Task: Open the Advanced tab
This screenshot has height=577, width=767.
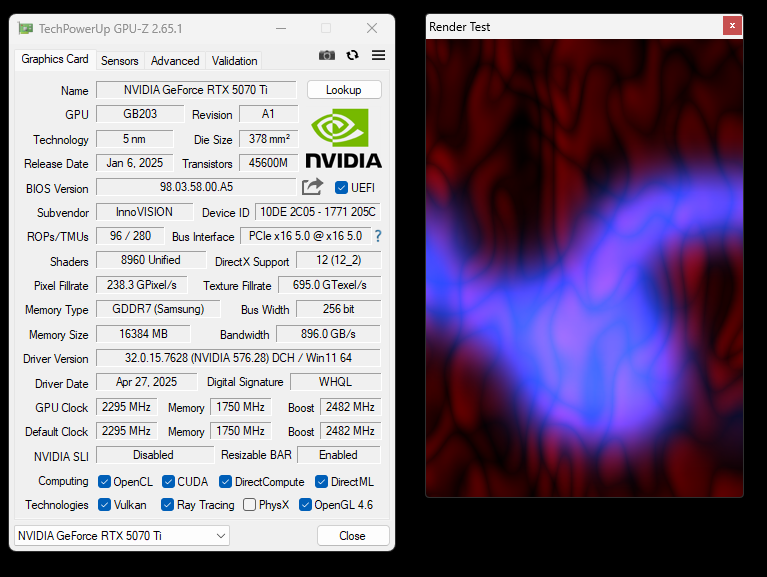Action: [x=175, y=61]
